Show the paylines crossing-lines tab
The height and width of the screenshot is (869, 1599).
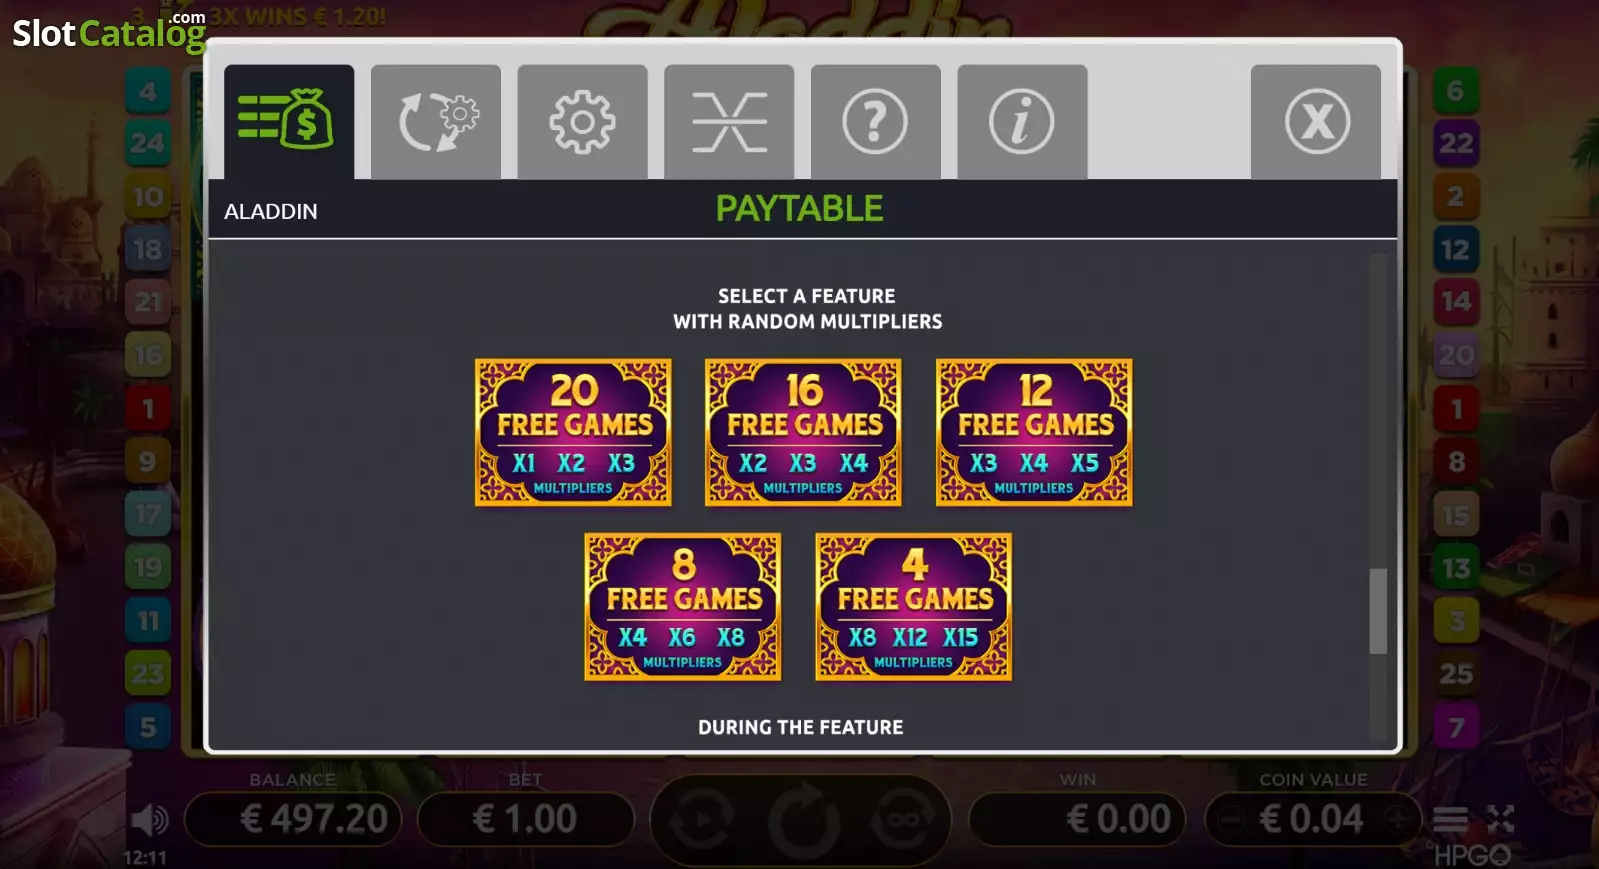coord(729,122)
